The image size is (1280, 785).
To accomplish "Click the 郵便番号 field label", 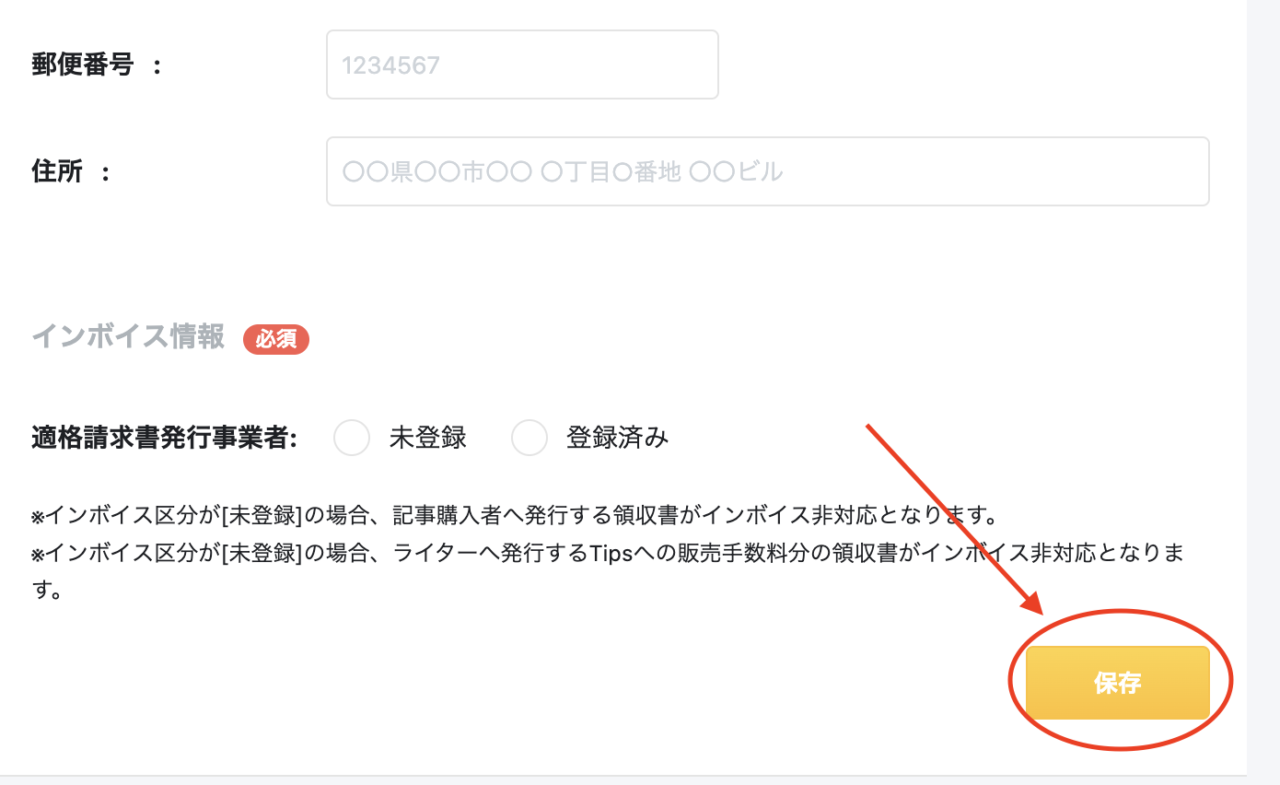I will coord(83,66).
